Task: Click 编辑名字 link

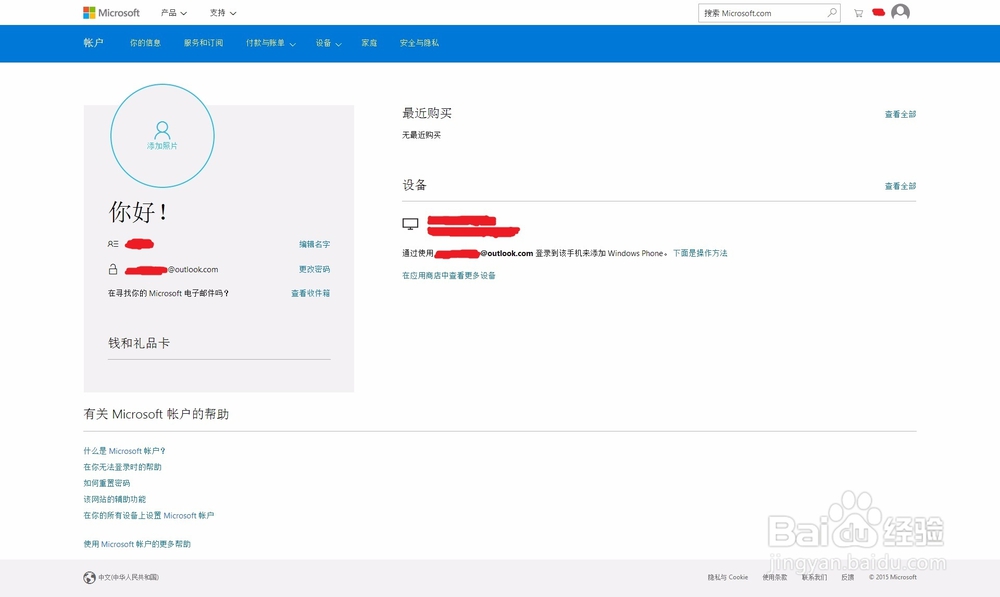Action: click(x=314, y=244)
